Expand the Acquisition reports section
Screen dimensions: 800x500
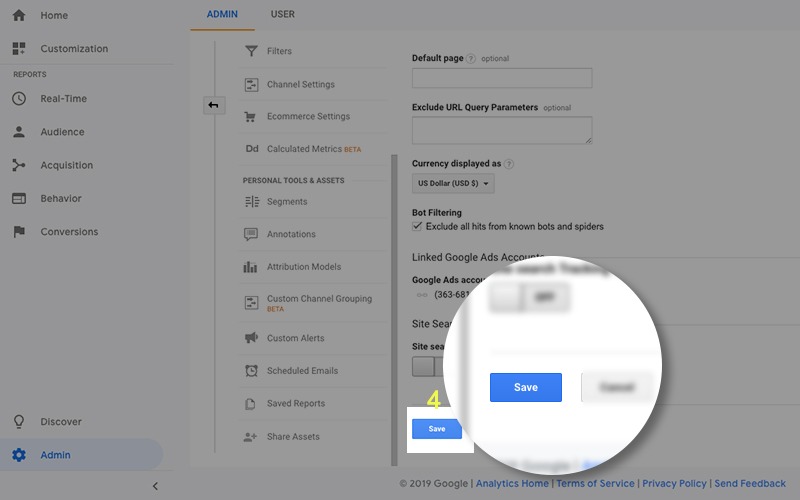coord(66,165)
